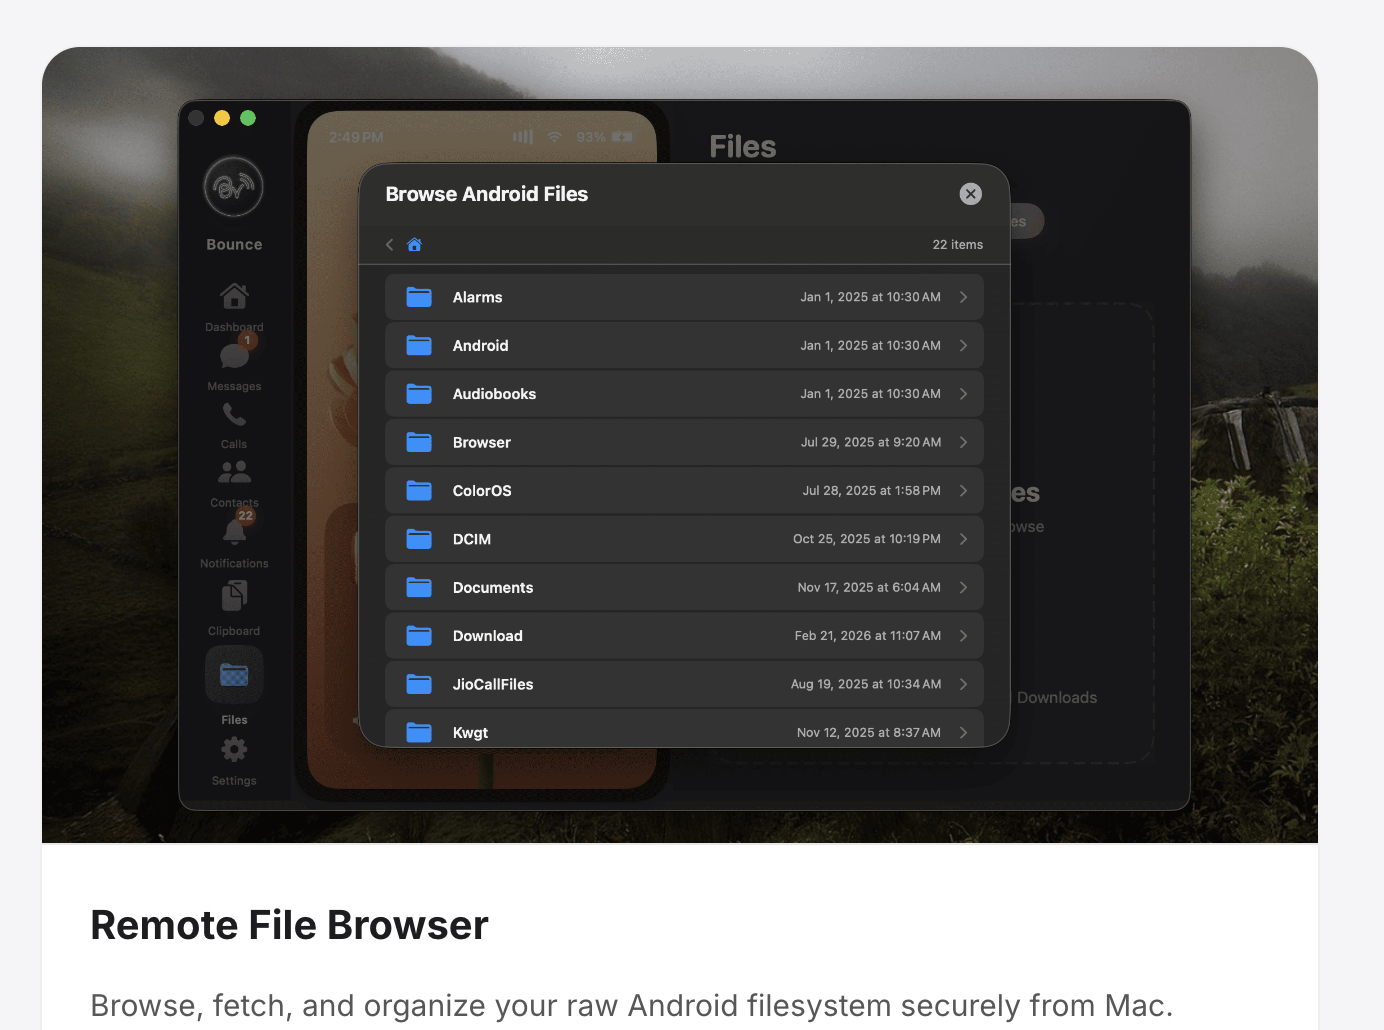
Task: Click the Alarms folder icon
Action: coord(419,297)
